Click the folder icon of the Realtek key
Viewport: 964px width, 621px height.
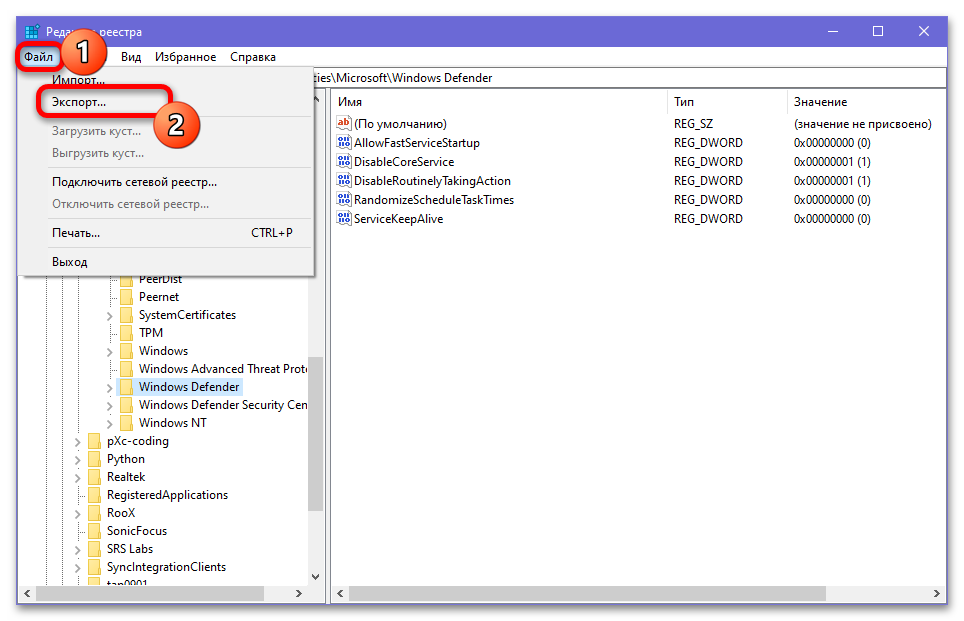click(x=95, y=477)
